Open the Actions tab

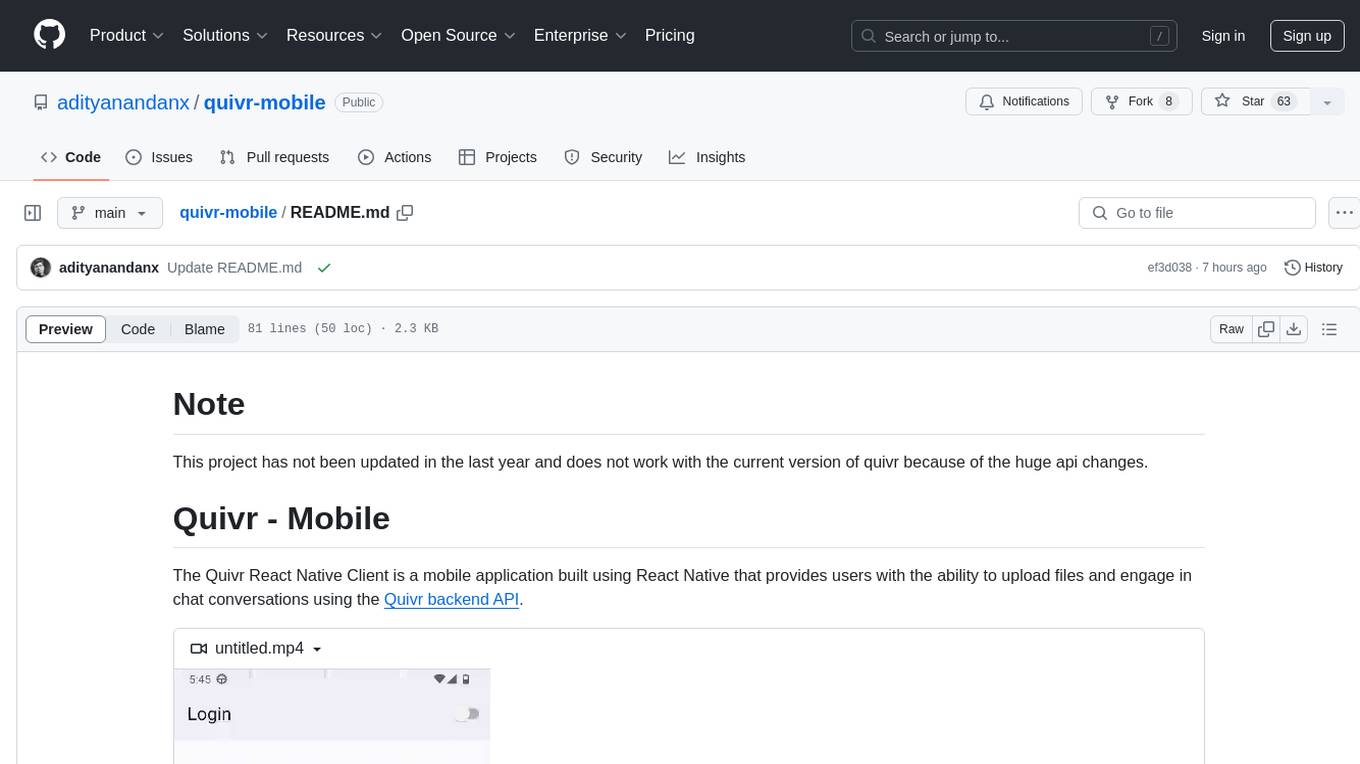[394, 157]
